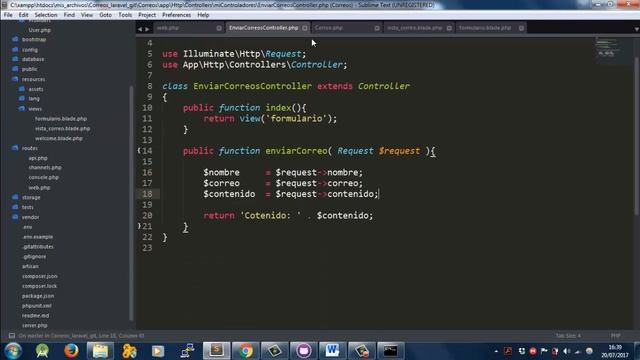Expand the assets folder
The height and width of the screenshot is (360, 640).
pos(22,89)
